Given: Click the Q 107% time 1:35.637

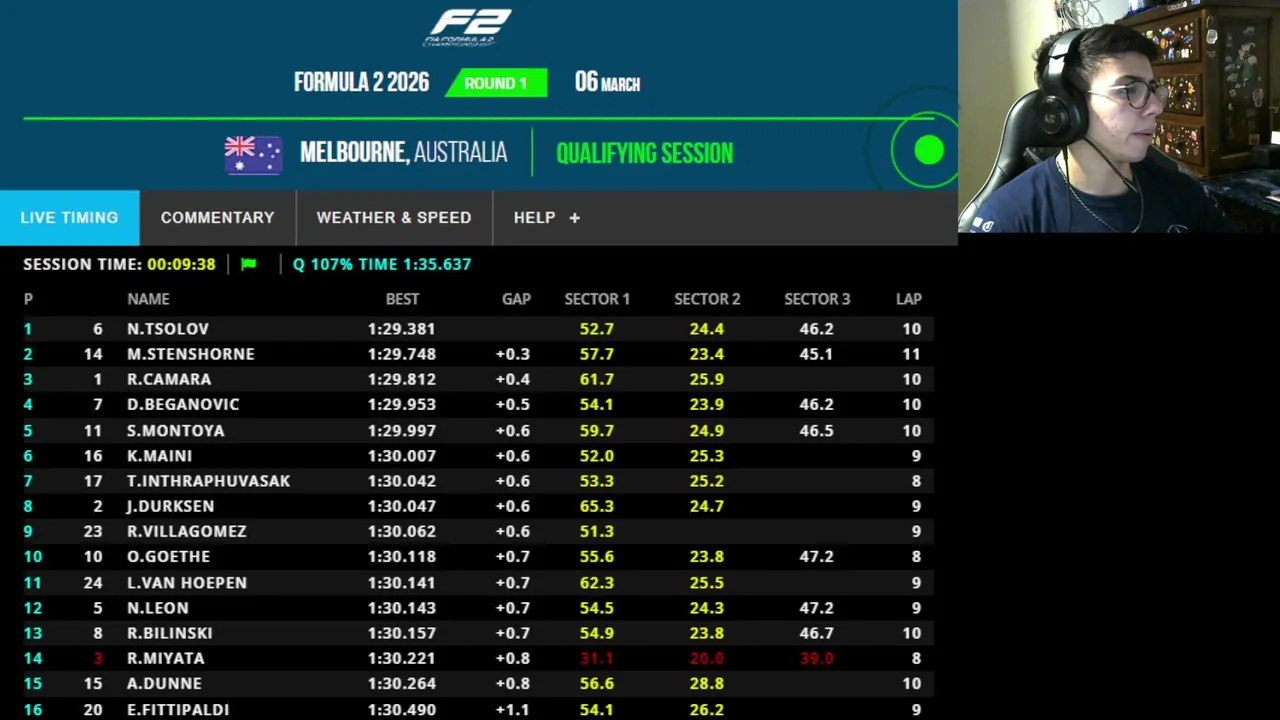Looking at the screenshot, I should click(x=382, y=264).
